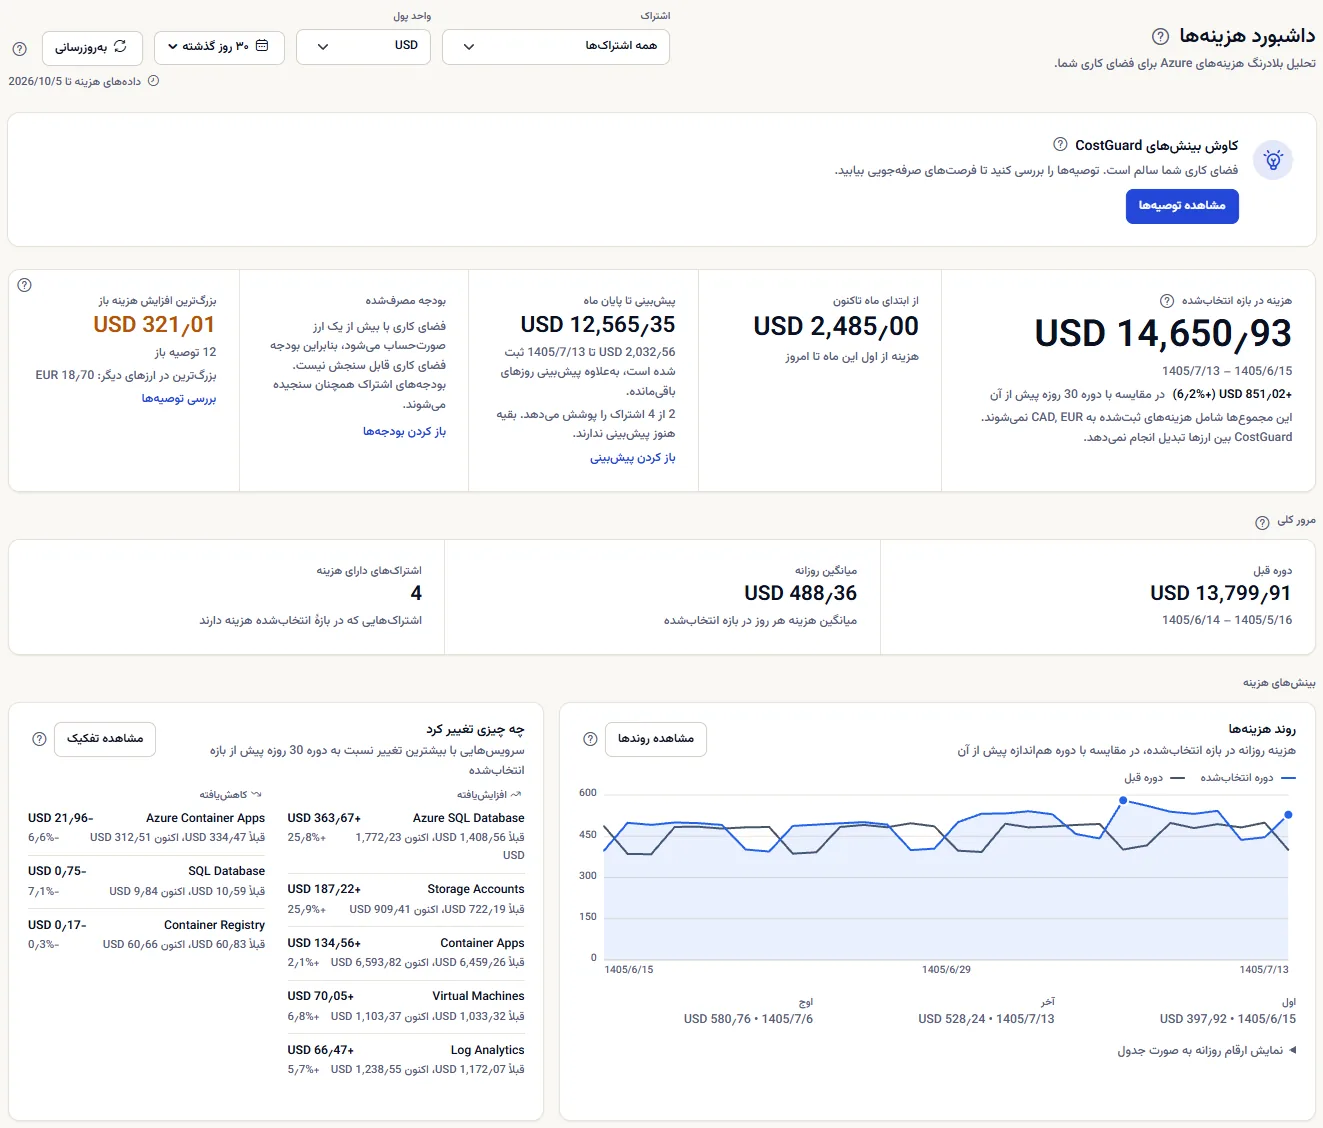Screen dimensions: 1323x1128
Task: Open the همه اشتراک‌ها subscription dropdown
Action: pos(556,47)
